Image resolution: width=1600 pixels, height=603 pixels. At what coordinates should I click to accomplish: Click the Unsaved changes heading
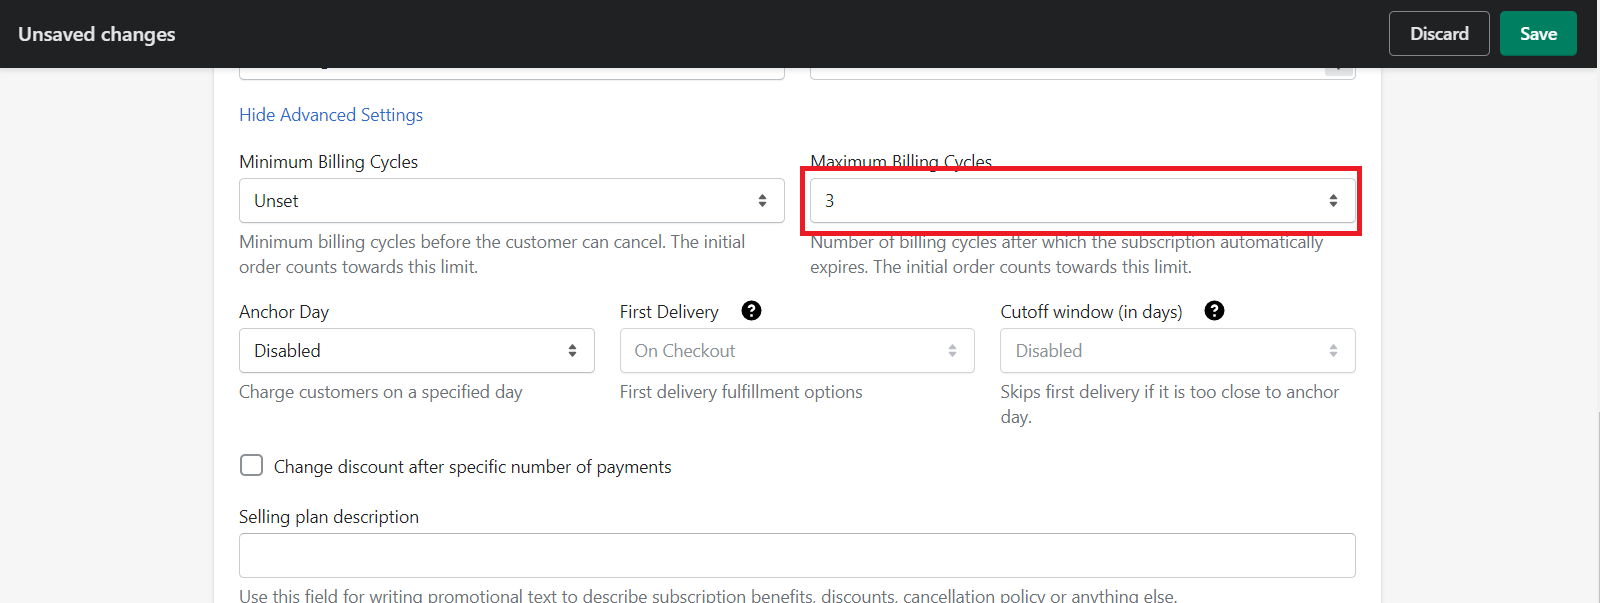pos(97,34)
